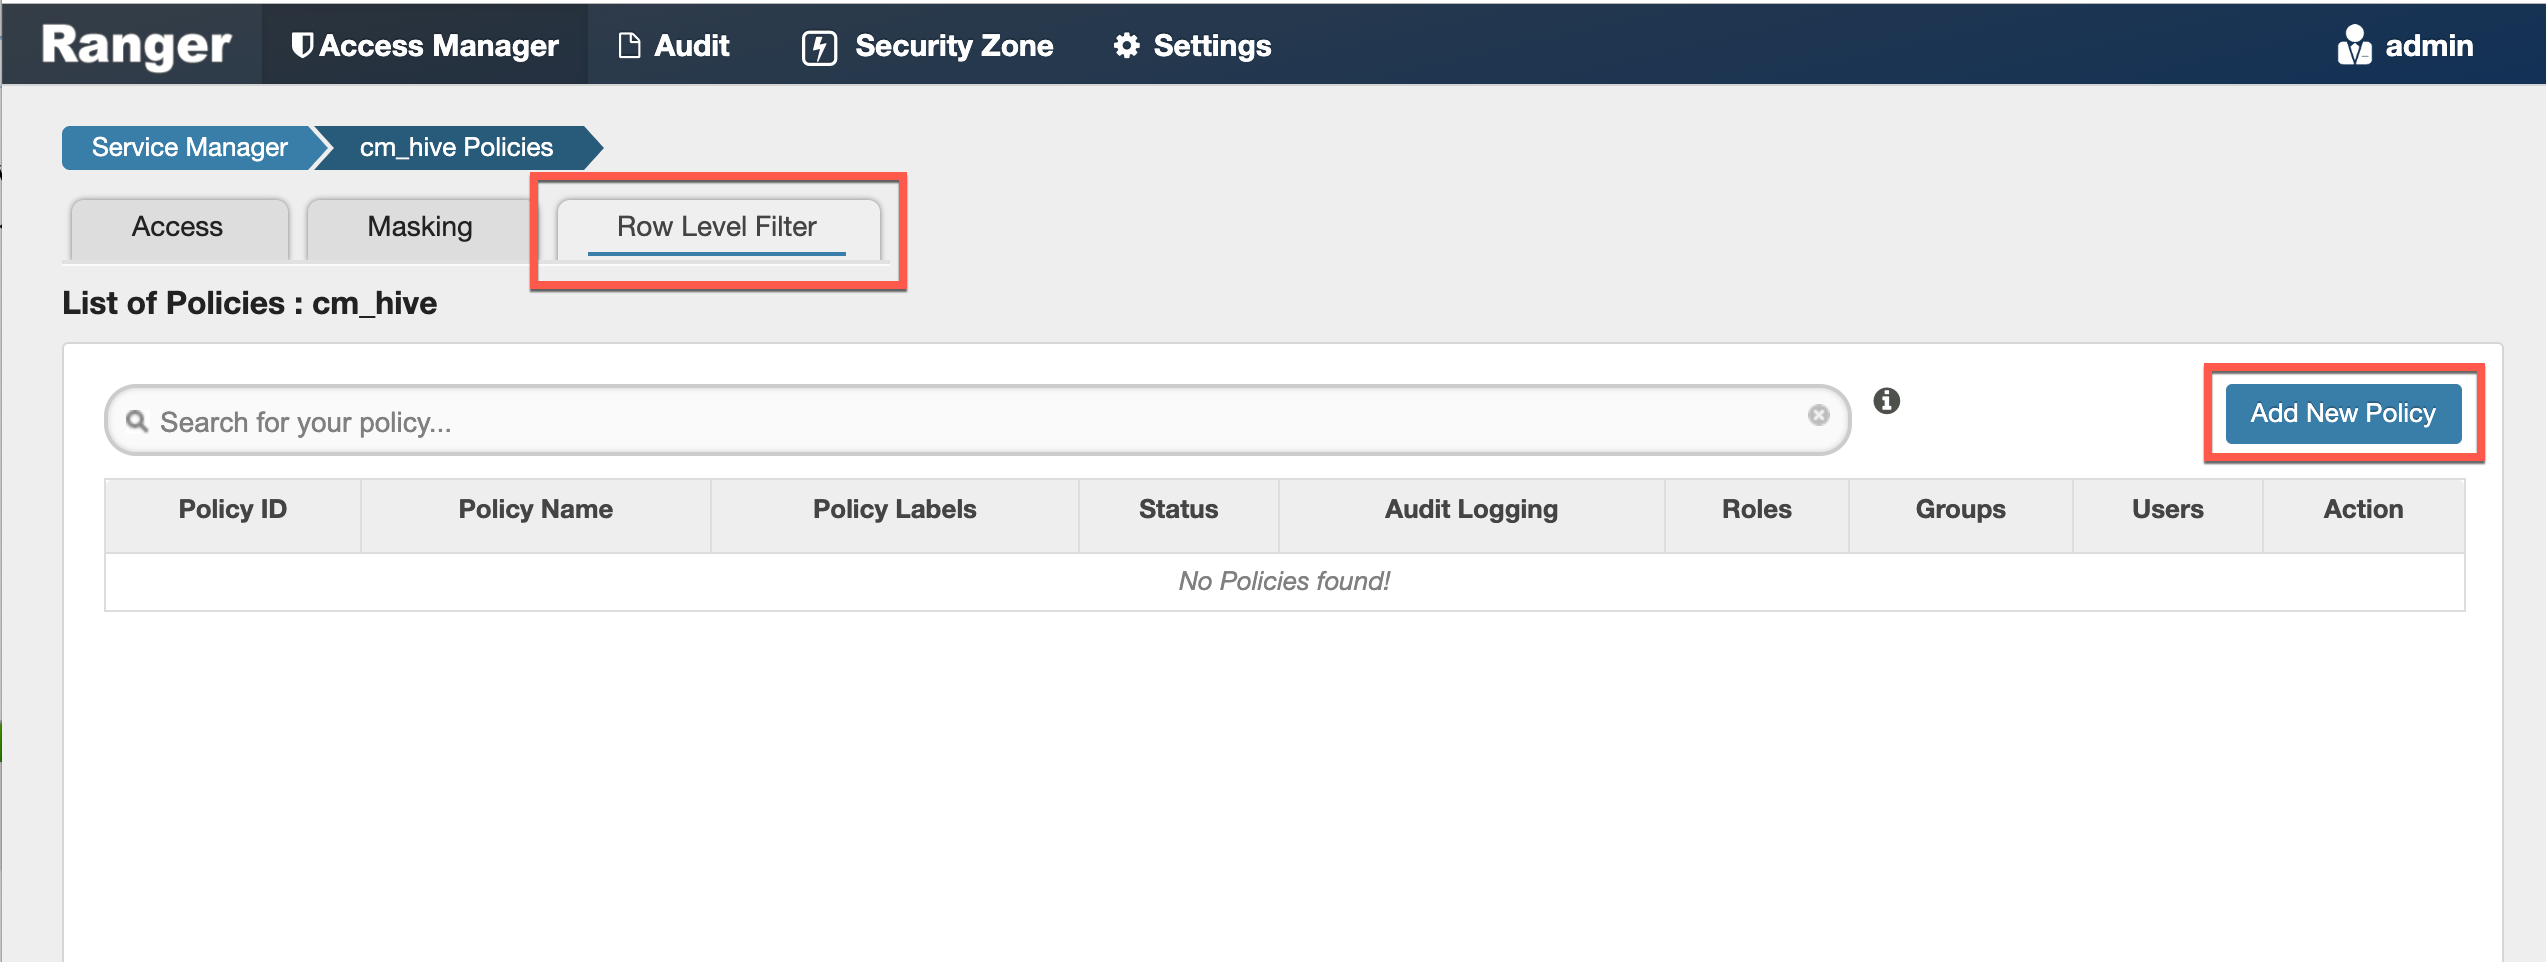2546x962 pixels.
Task: Click the Security Zone lightning bolt icon
Action: coord(819,47)
